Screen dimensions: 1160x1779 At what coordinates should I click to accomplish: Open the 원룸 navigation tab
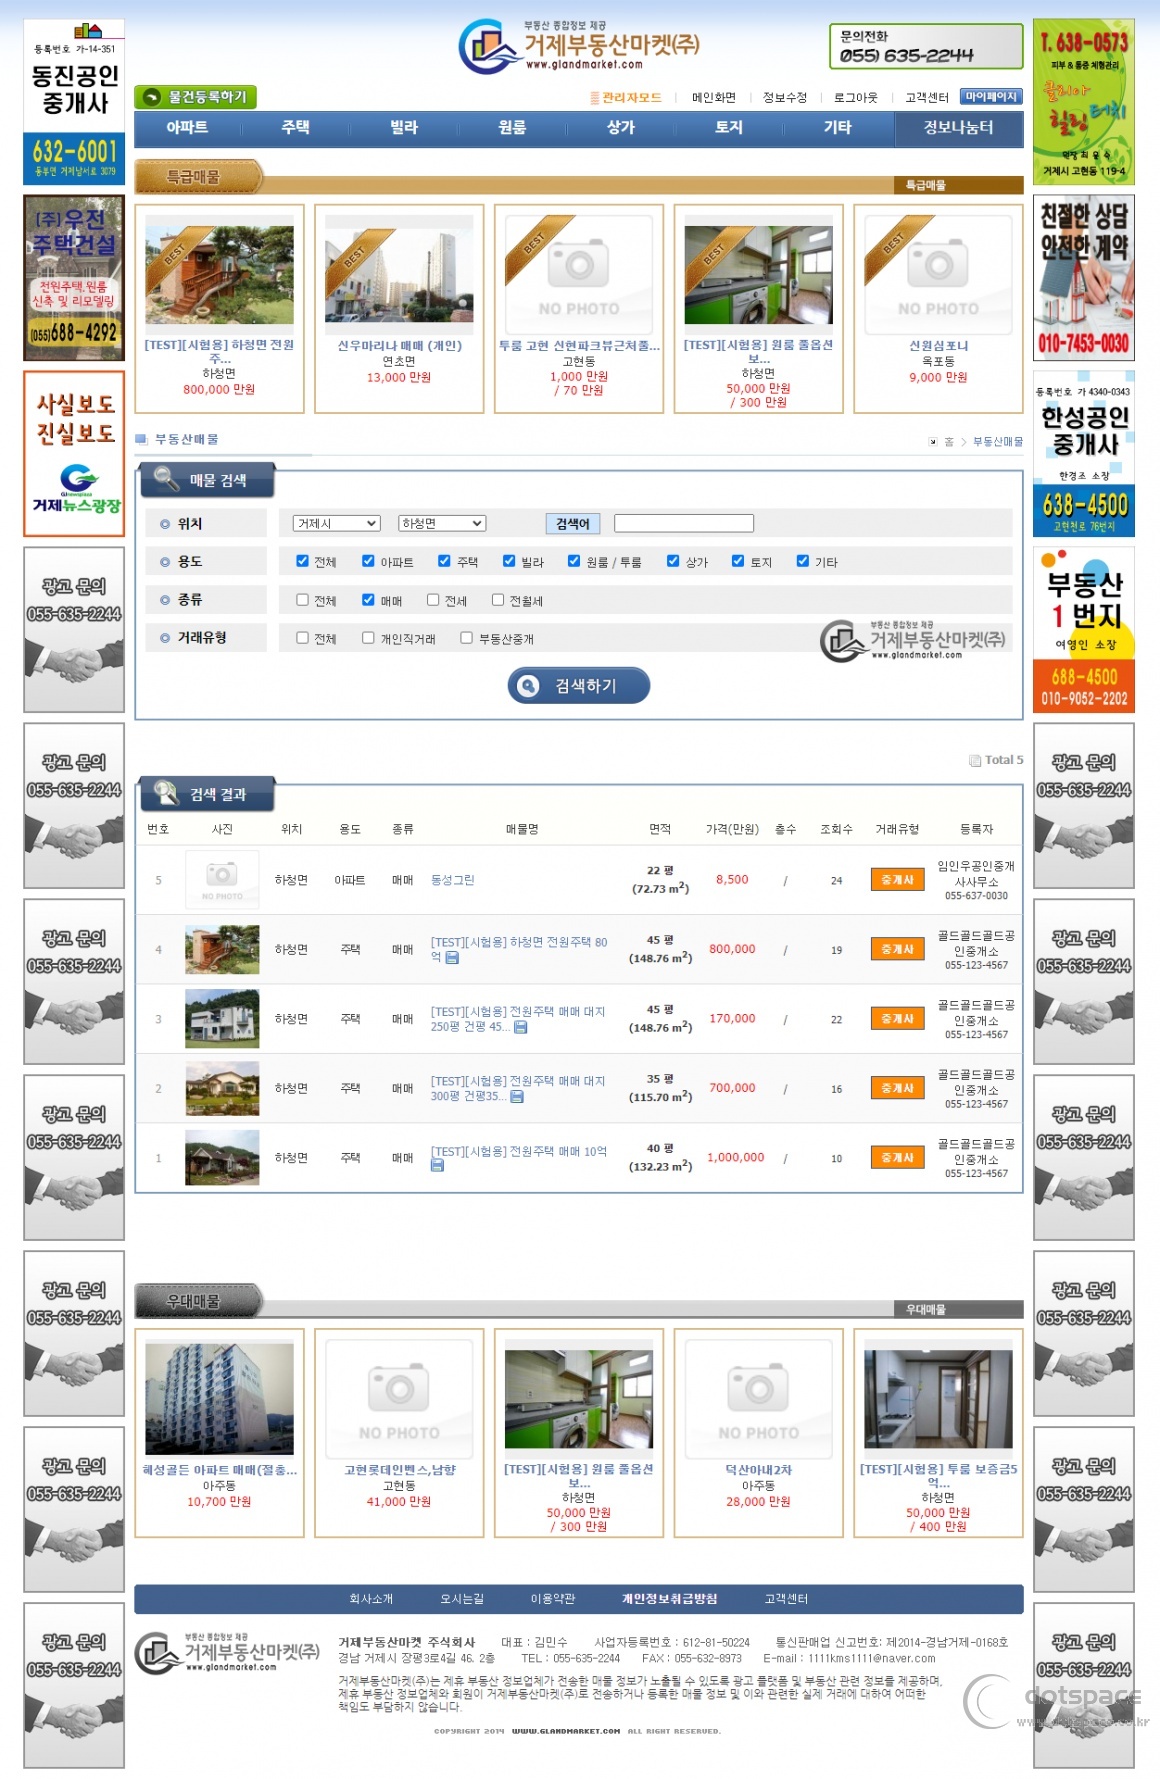(512, 128)
